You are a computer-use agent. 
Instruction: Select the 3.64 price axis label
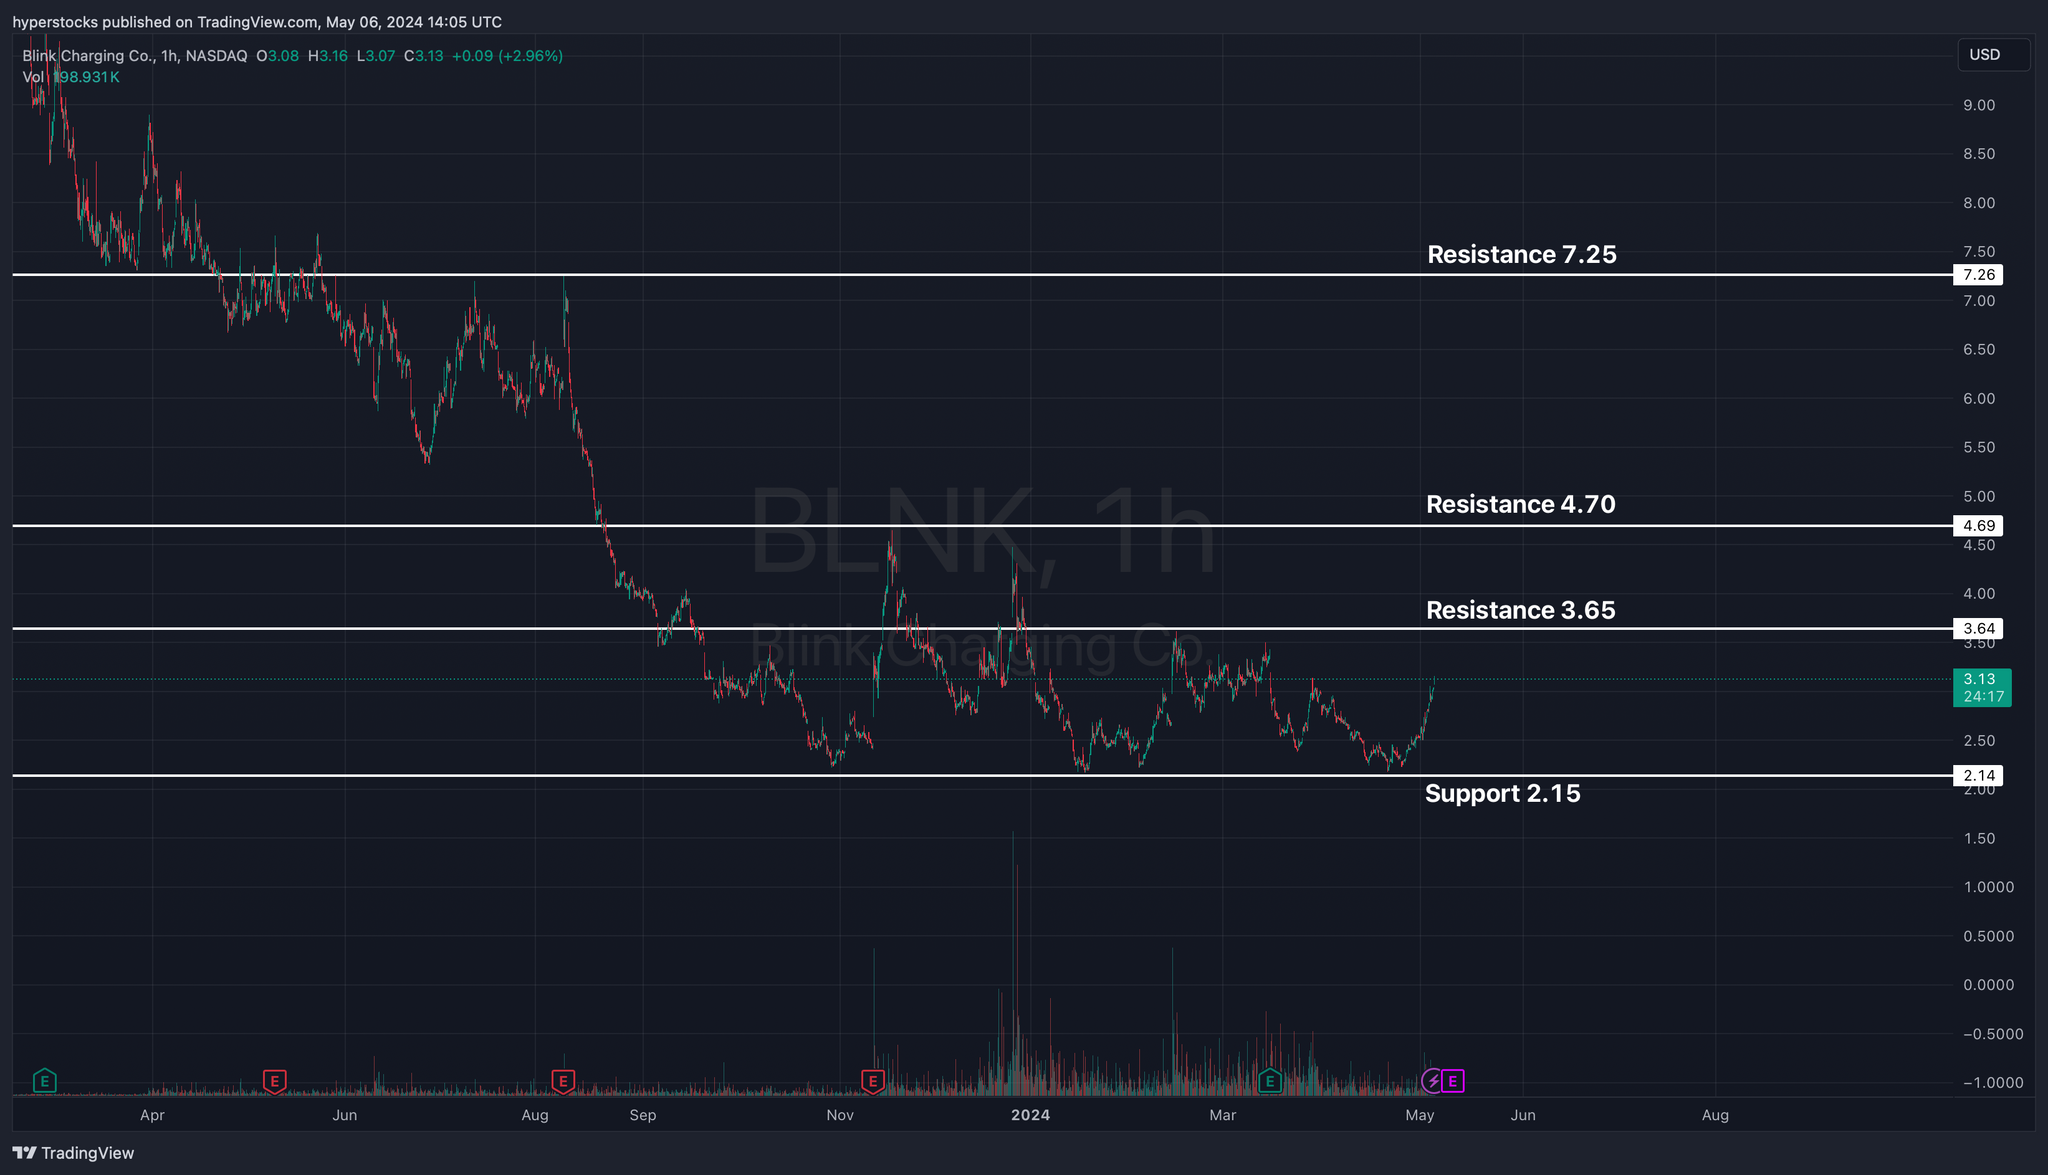tap(1978, 629)
